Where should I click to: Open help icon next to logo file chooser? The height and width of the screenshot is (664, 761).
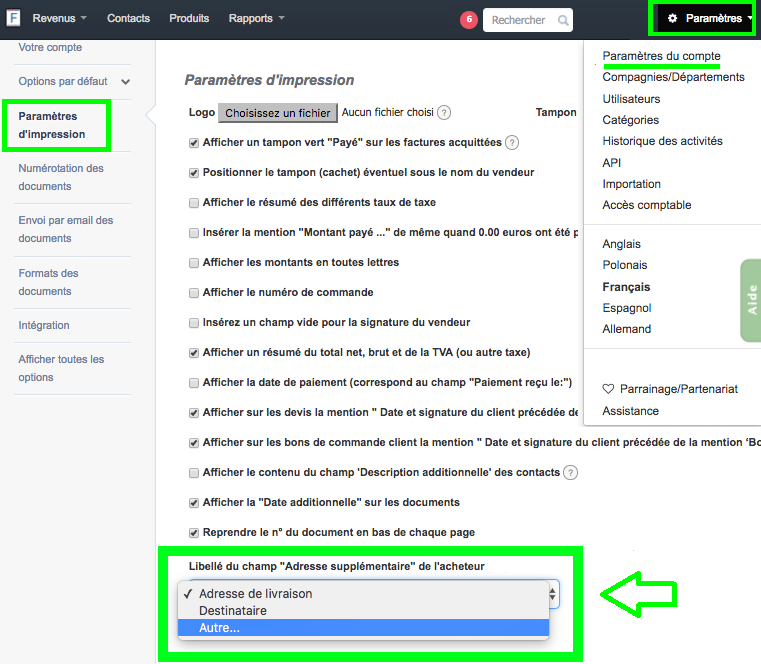(444, 113)
